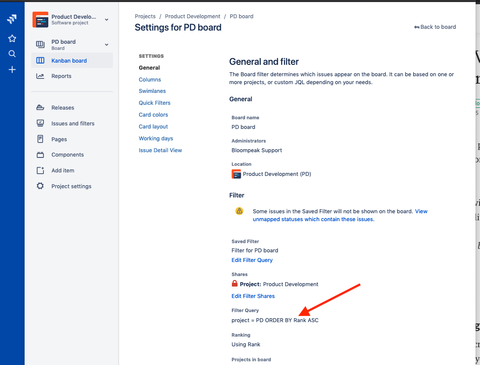The image size is (480, 365).
Task: Open Card colors settings tab
Action: coord(153,115)
